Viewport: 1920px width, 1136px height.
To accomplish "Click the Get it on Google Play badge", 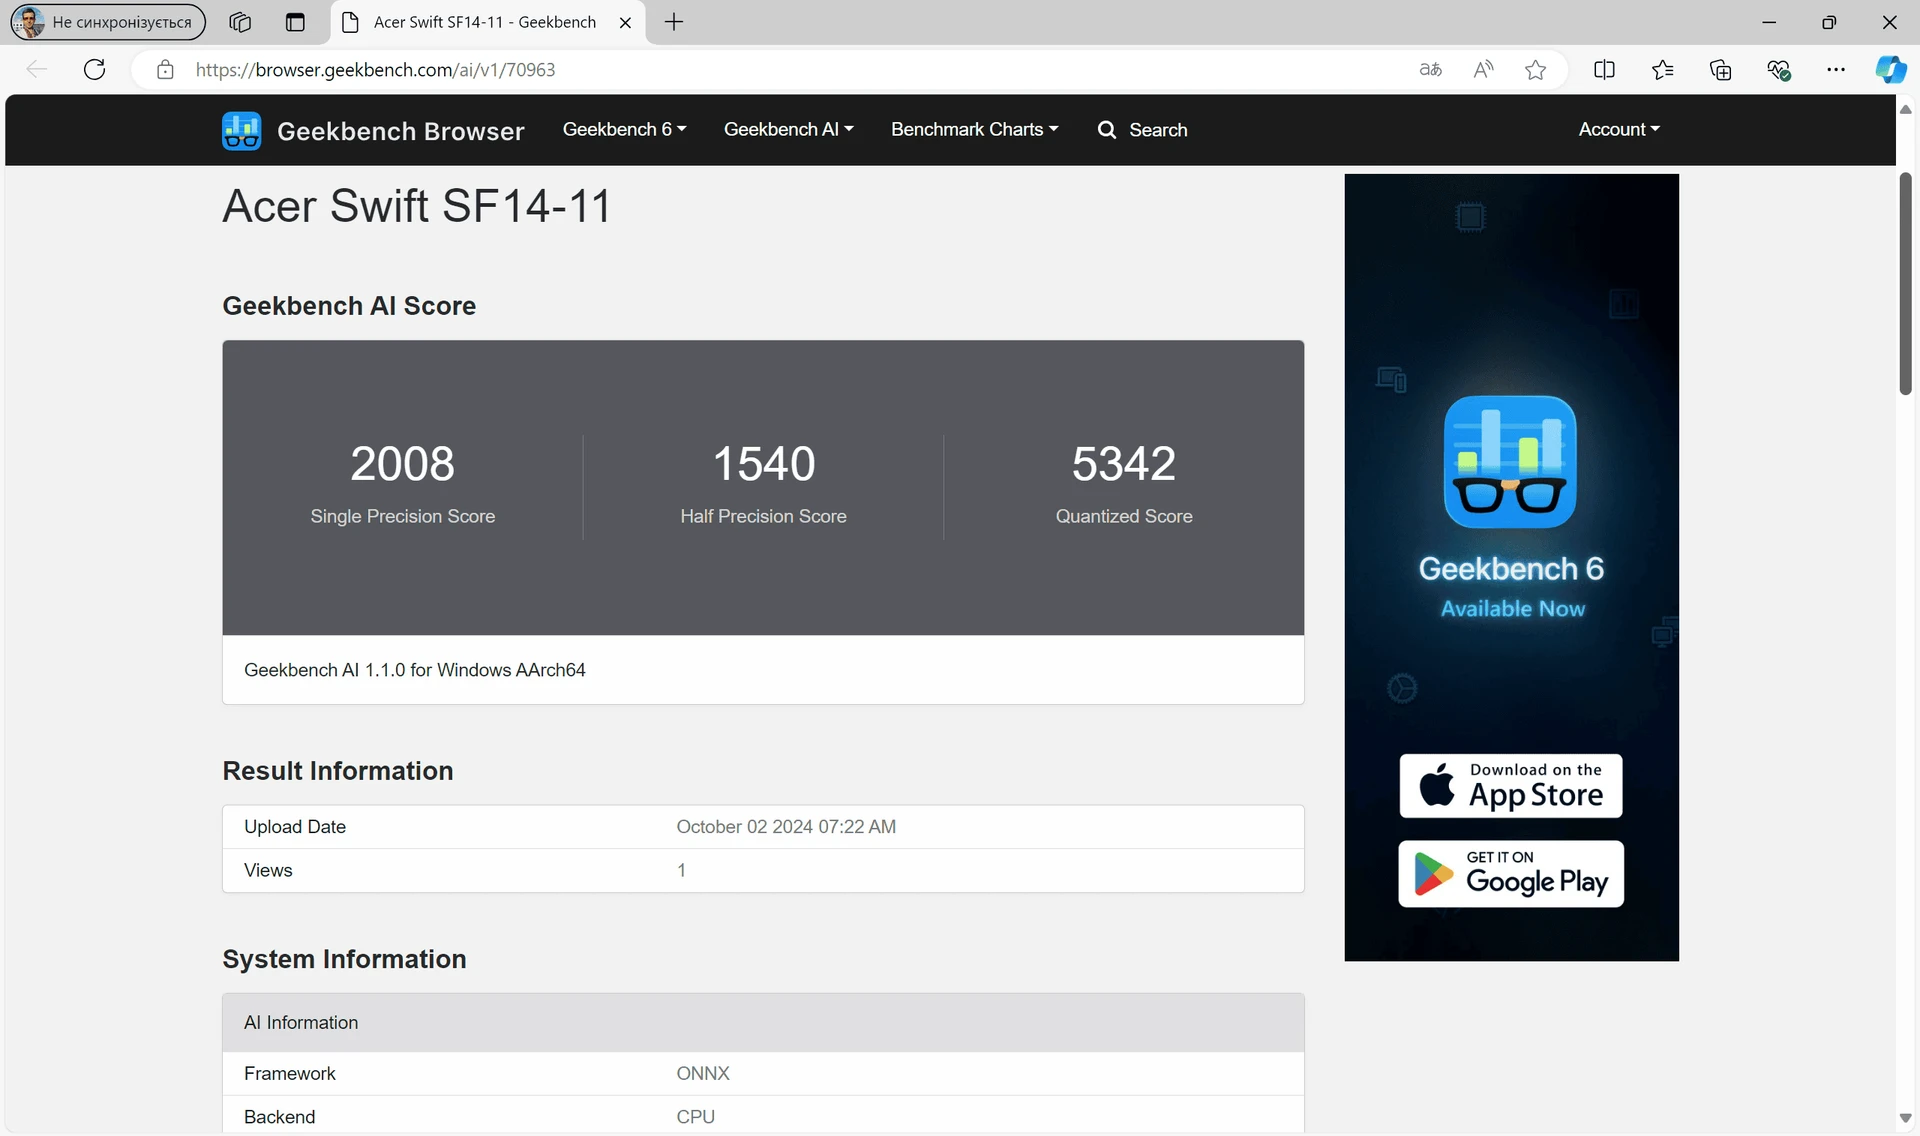I will pos(1510,873).
